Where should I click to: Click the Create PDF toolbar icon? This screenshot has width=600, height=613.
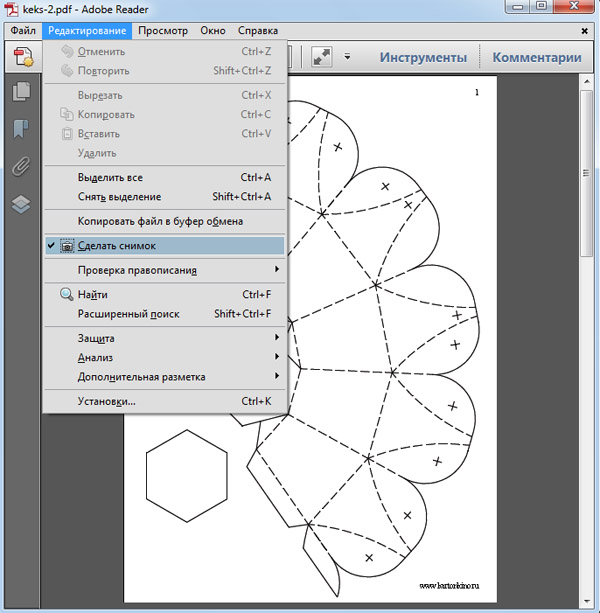(x=22, y=57)
